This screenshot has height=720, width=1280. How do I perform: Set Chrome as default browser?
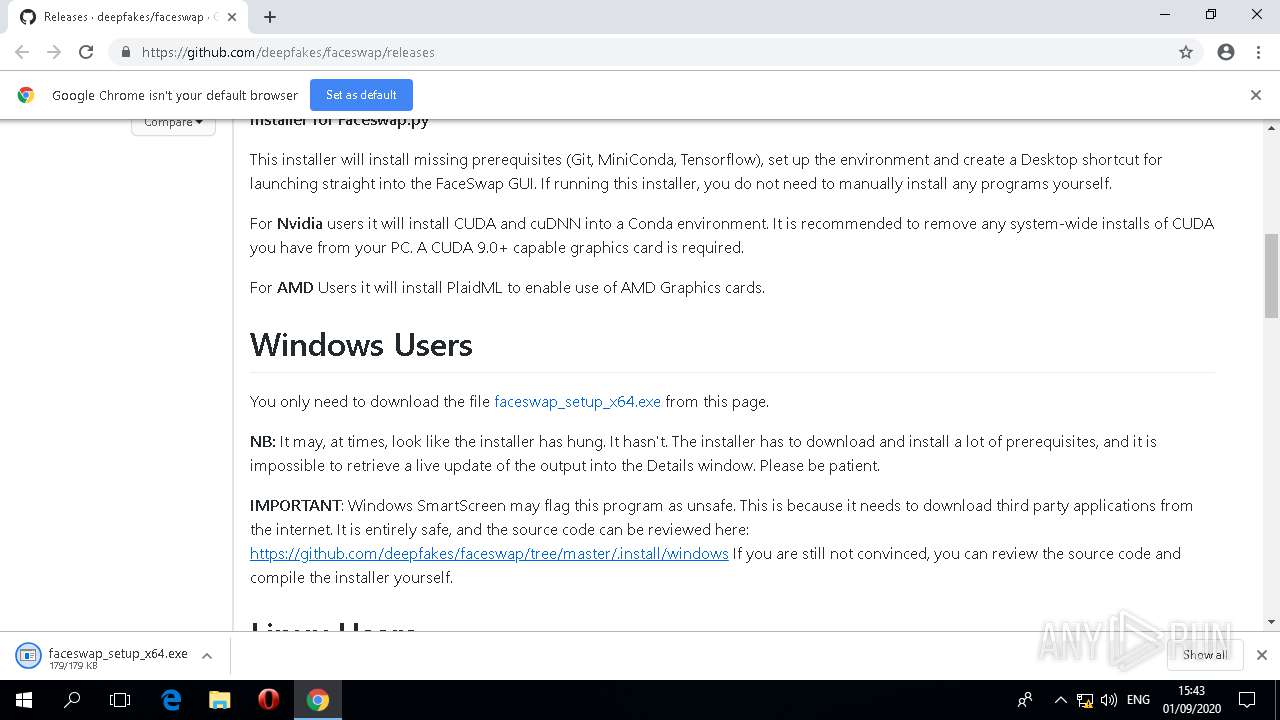pos(361,95)
